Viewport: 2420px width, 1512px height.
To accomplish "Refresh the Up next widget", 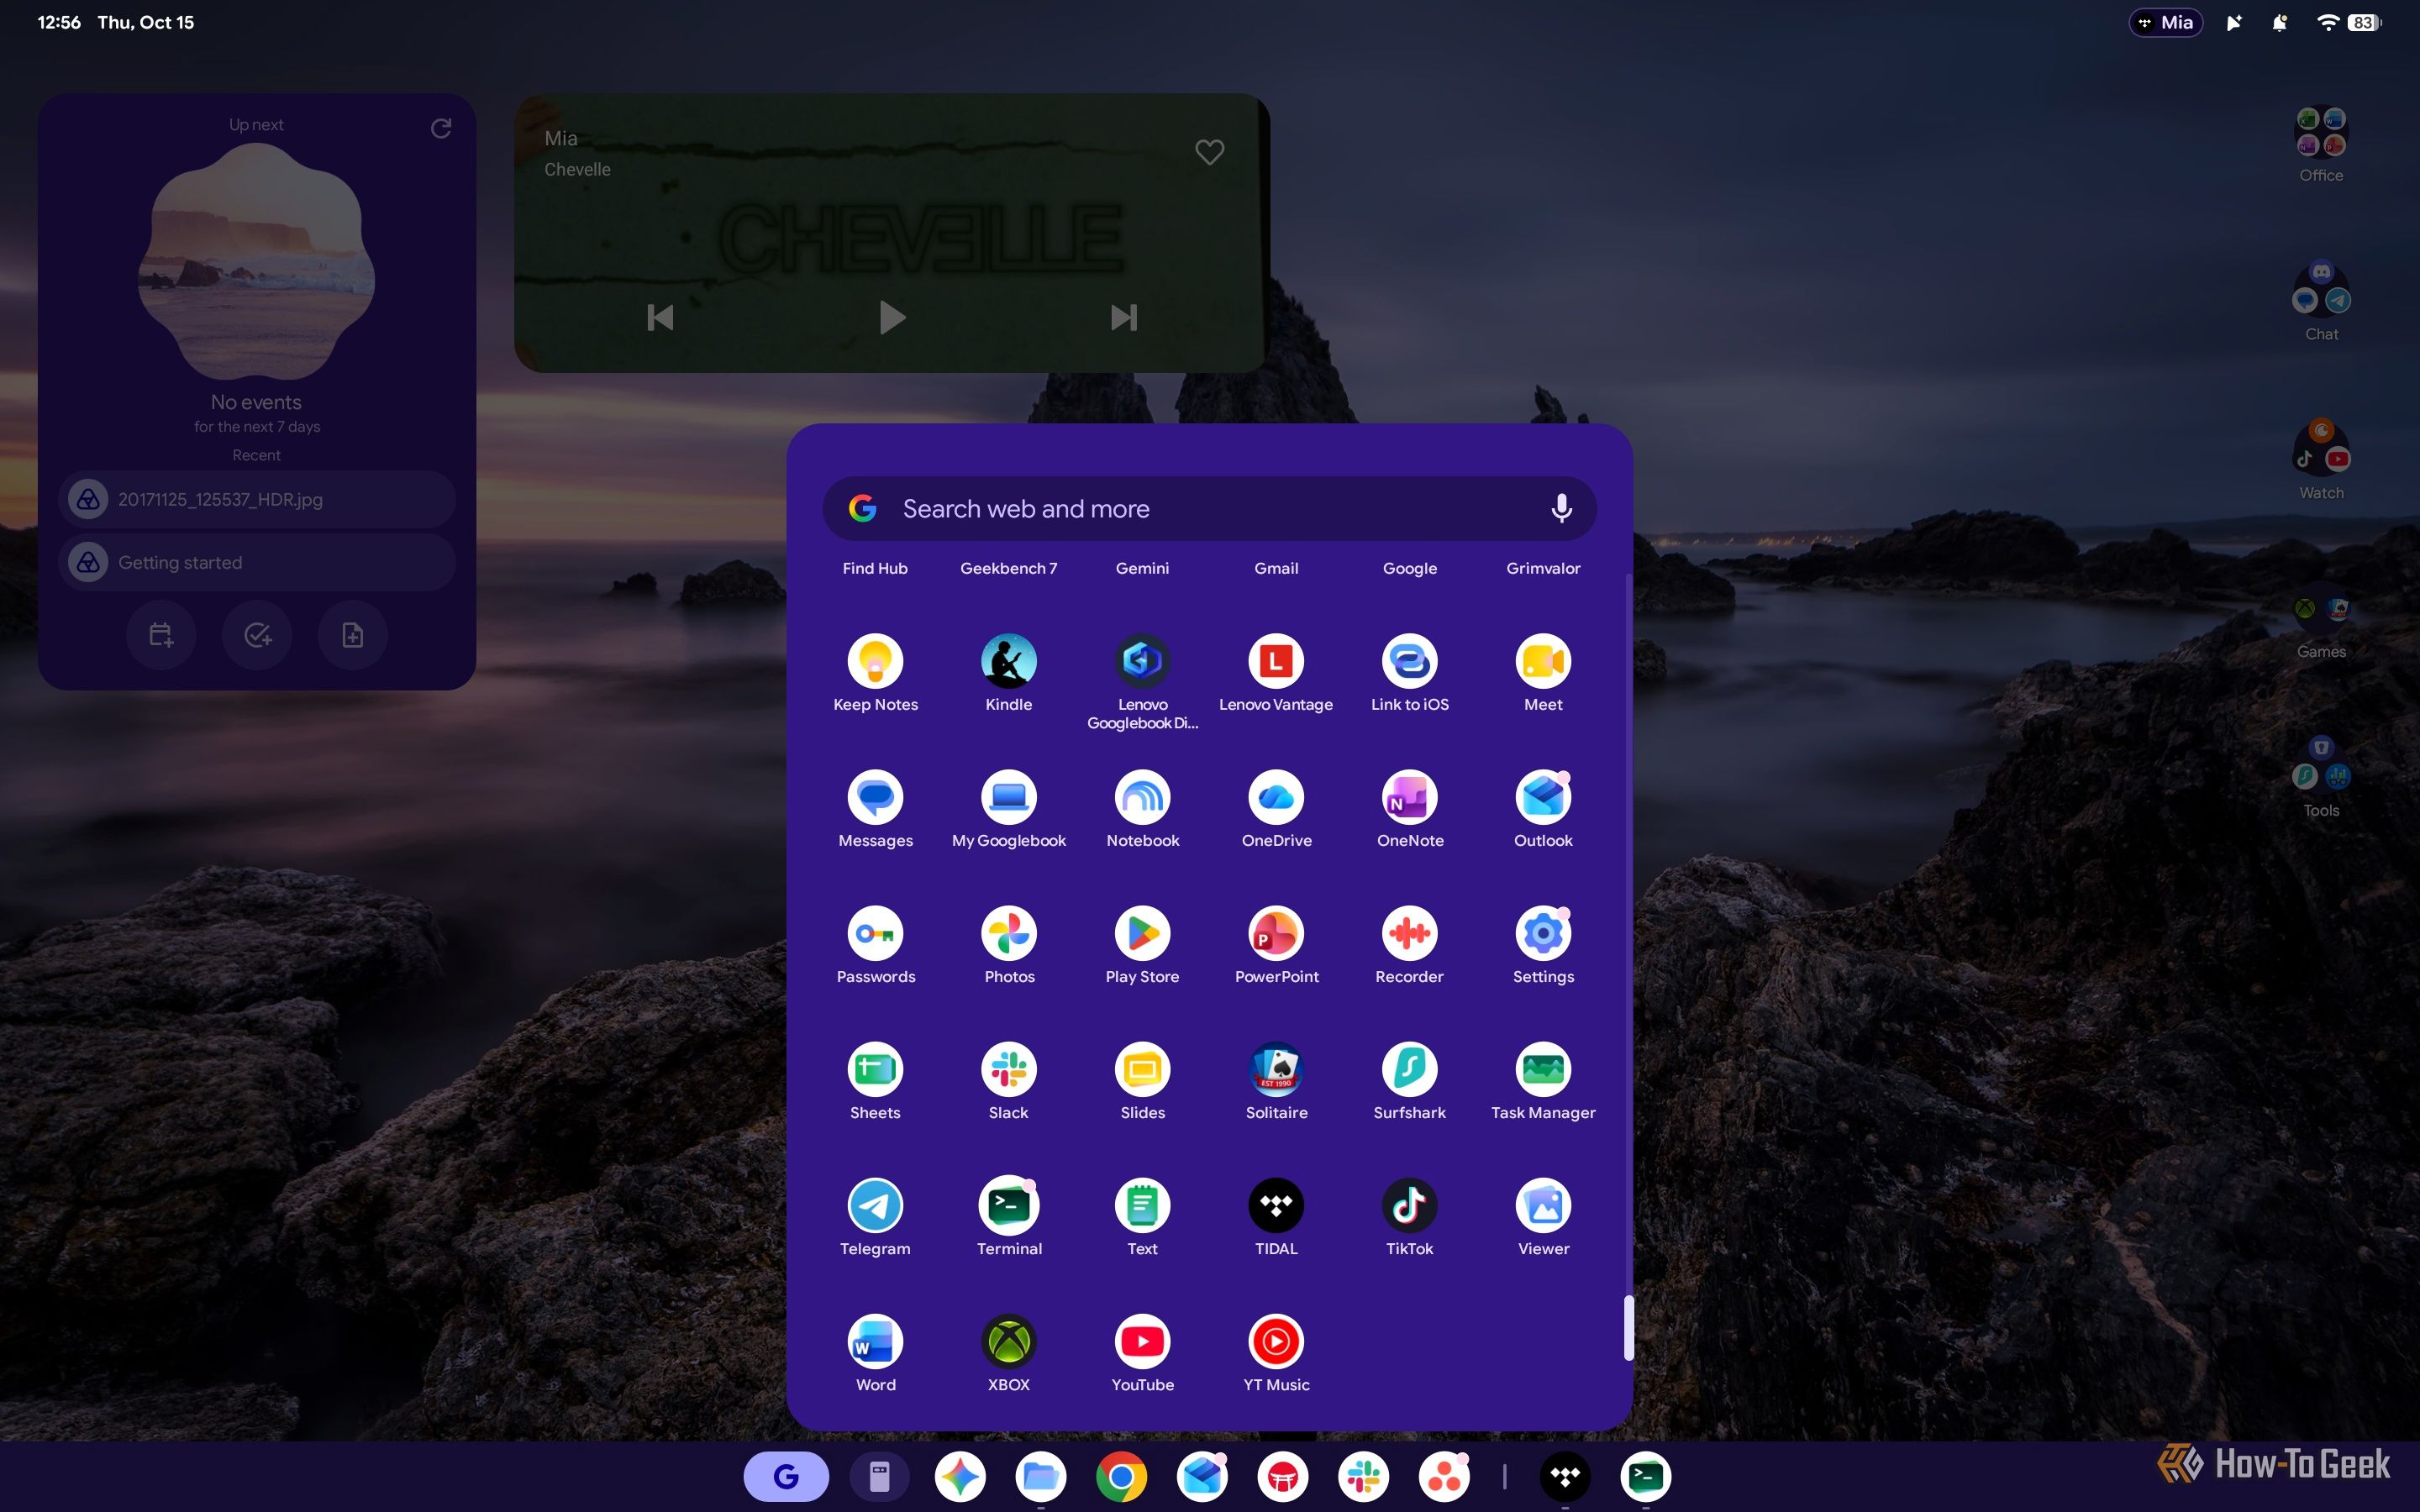I will coord(441,128).
